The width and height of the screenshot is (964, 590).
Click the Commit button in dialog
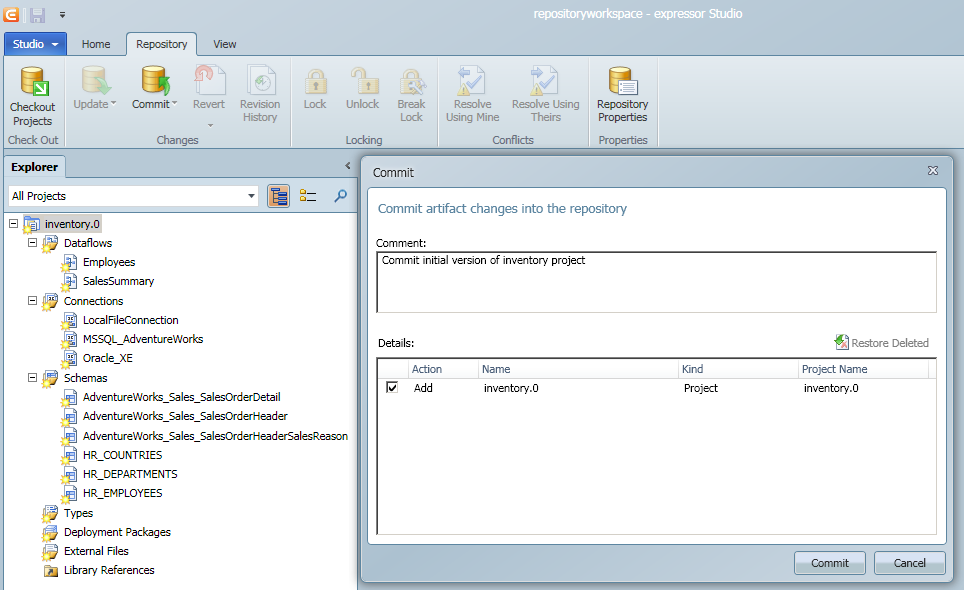tap(829, 563)
